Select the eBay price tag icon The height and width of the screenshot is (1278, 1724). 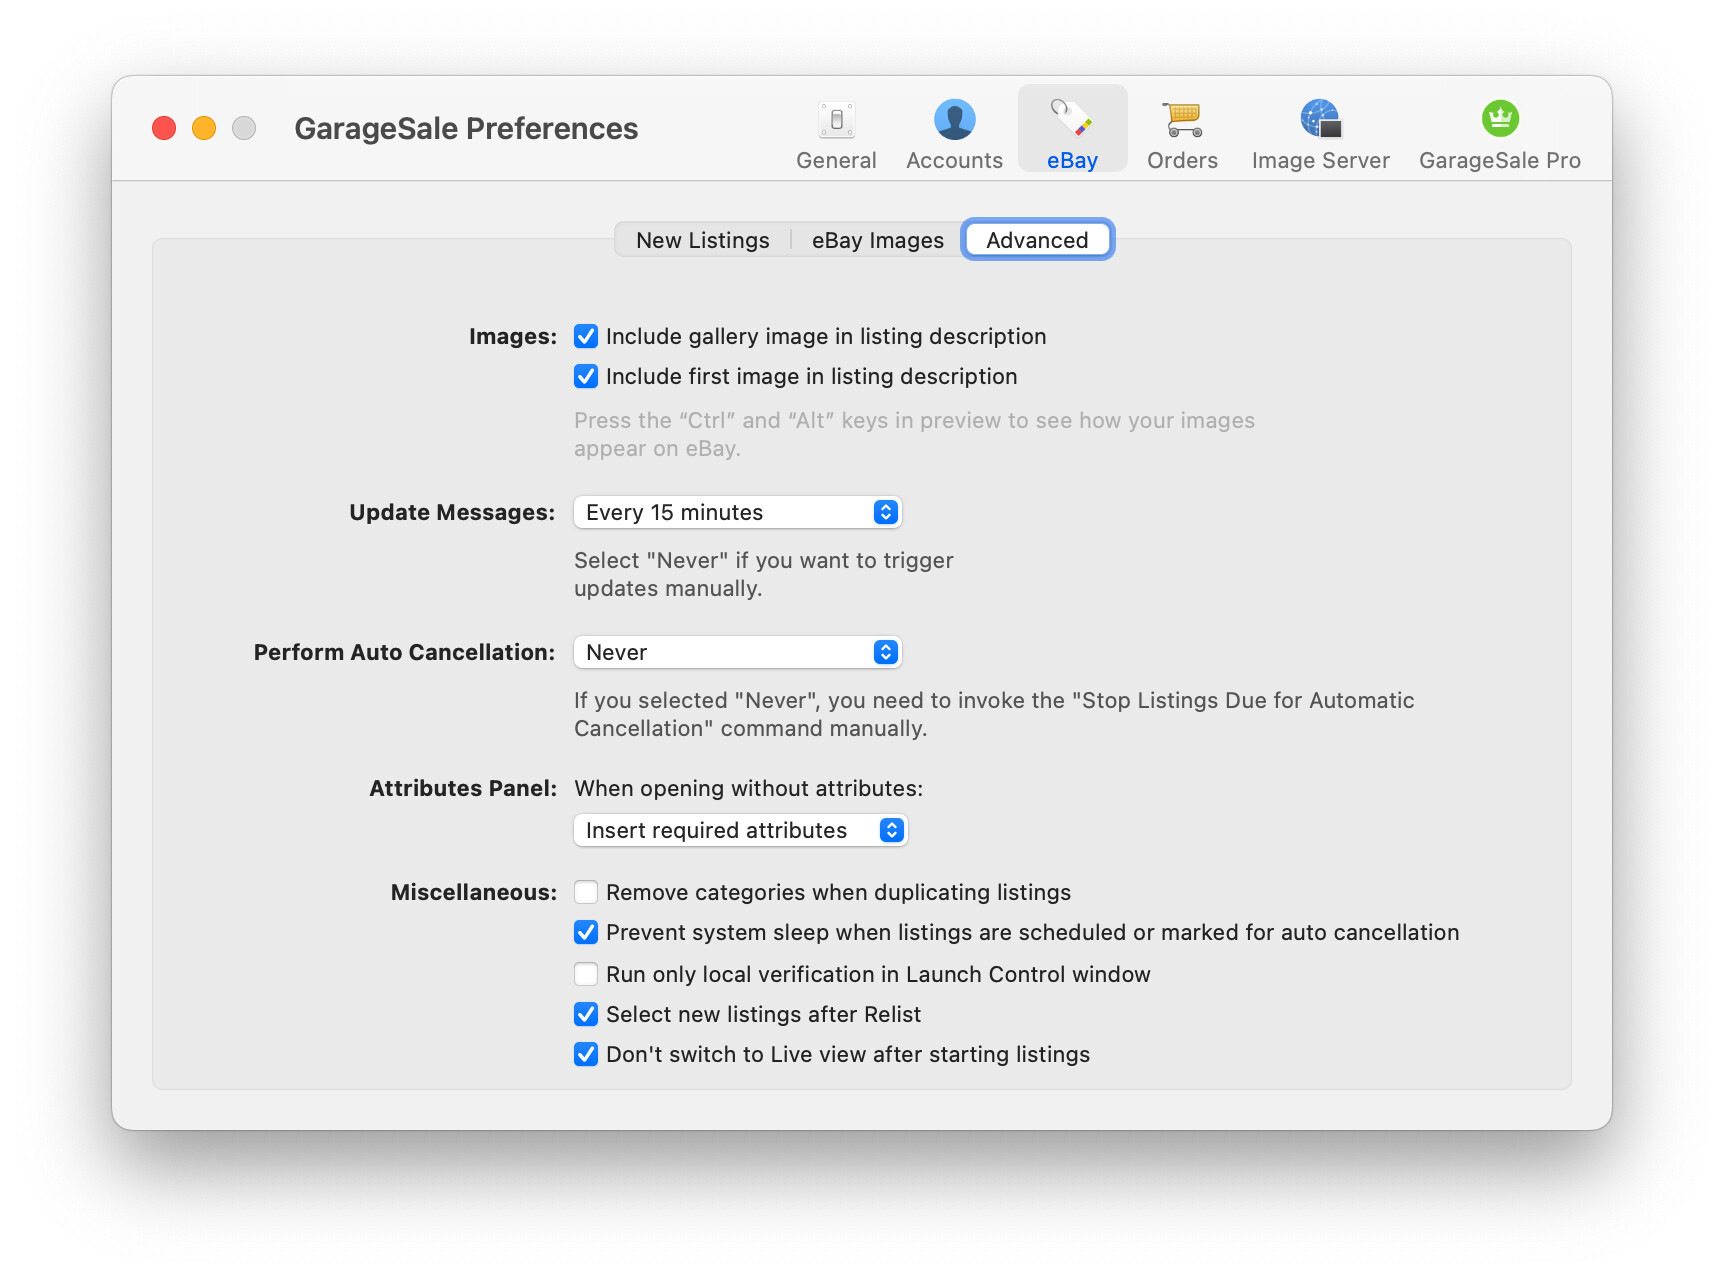point(1071,118)
